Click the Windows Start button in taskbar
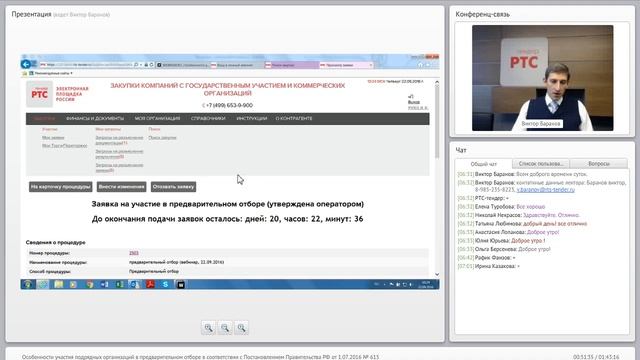Viewport: 640px width, 360px height. click(x=28, y=284)
